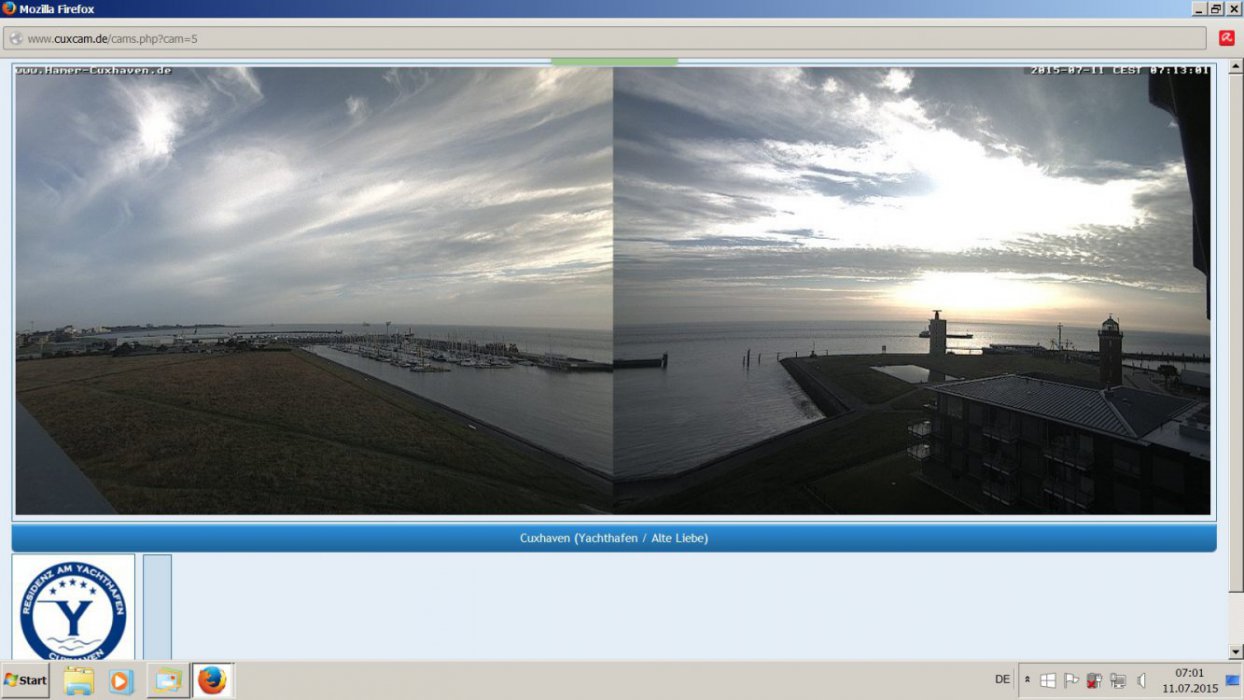
Task: Show hidden system tray icons
Action: pyautogui.click(x=1027, y=680)
